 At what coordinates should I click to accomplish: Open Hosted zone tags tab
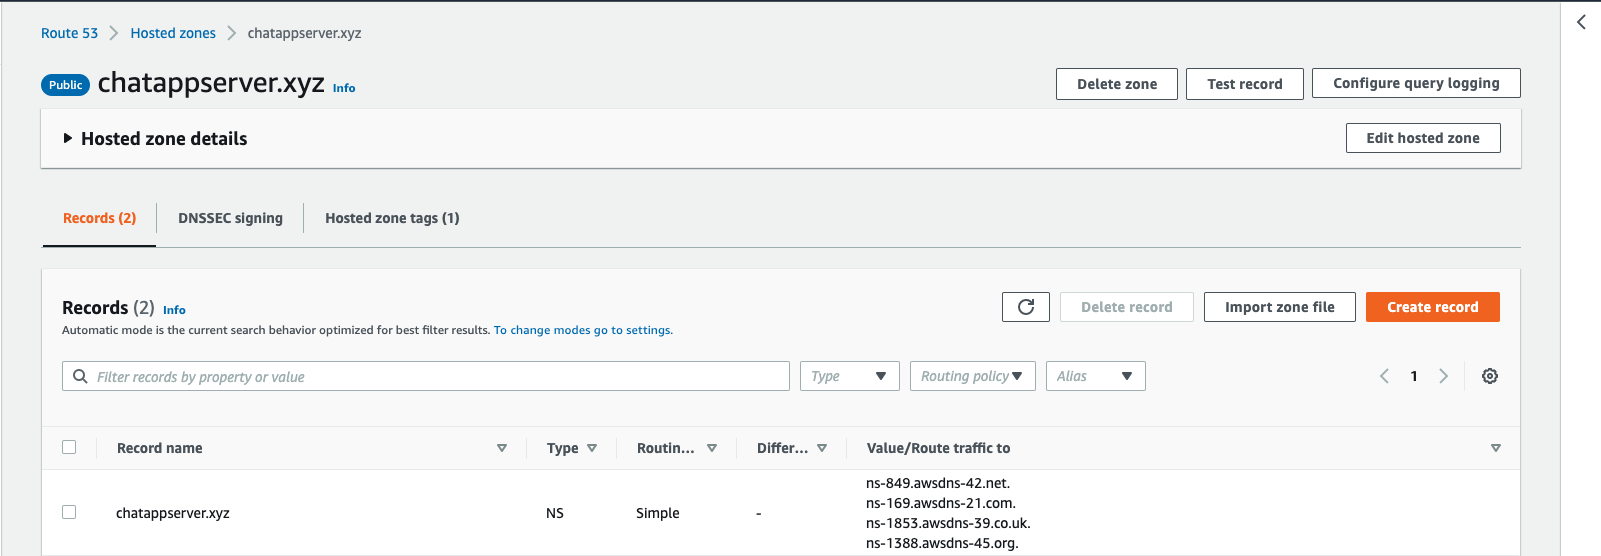pyautogui.click(x=392, y=218)
